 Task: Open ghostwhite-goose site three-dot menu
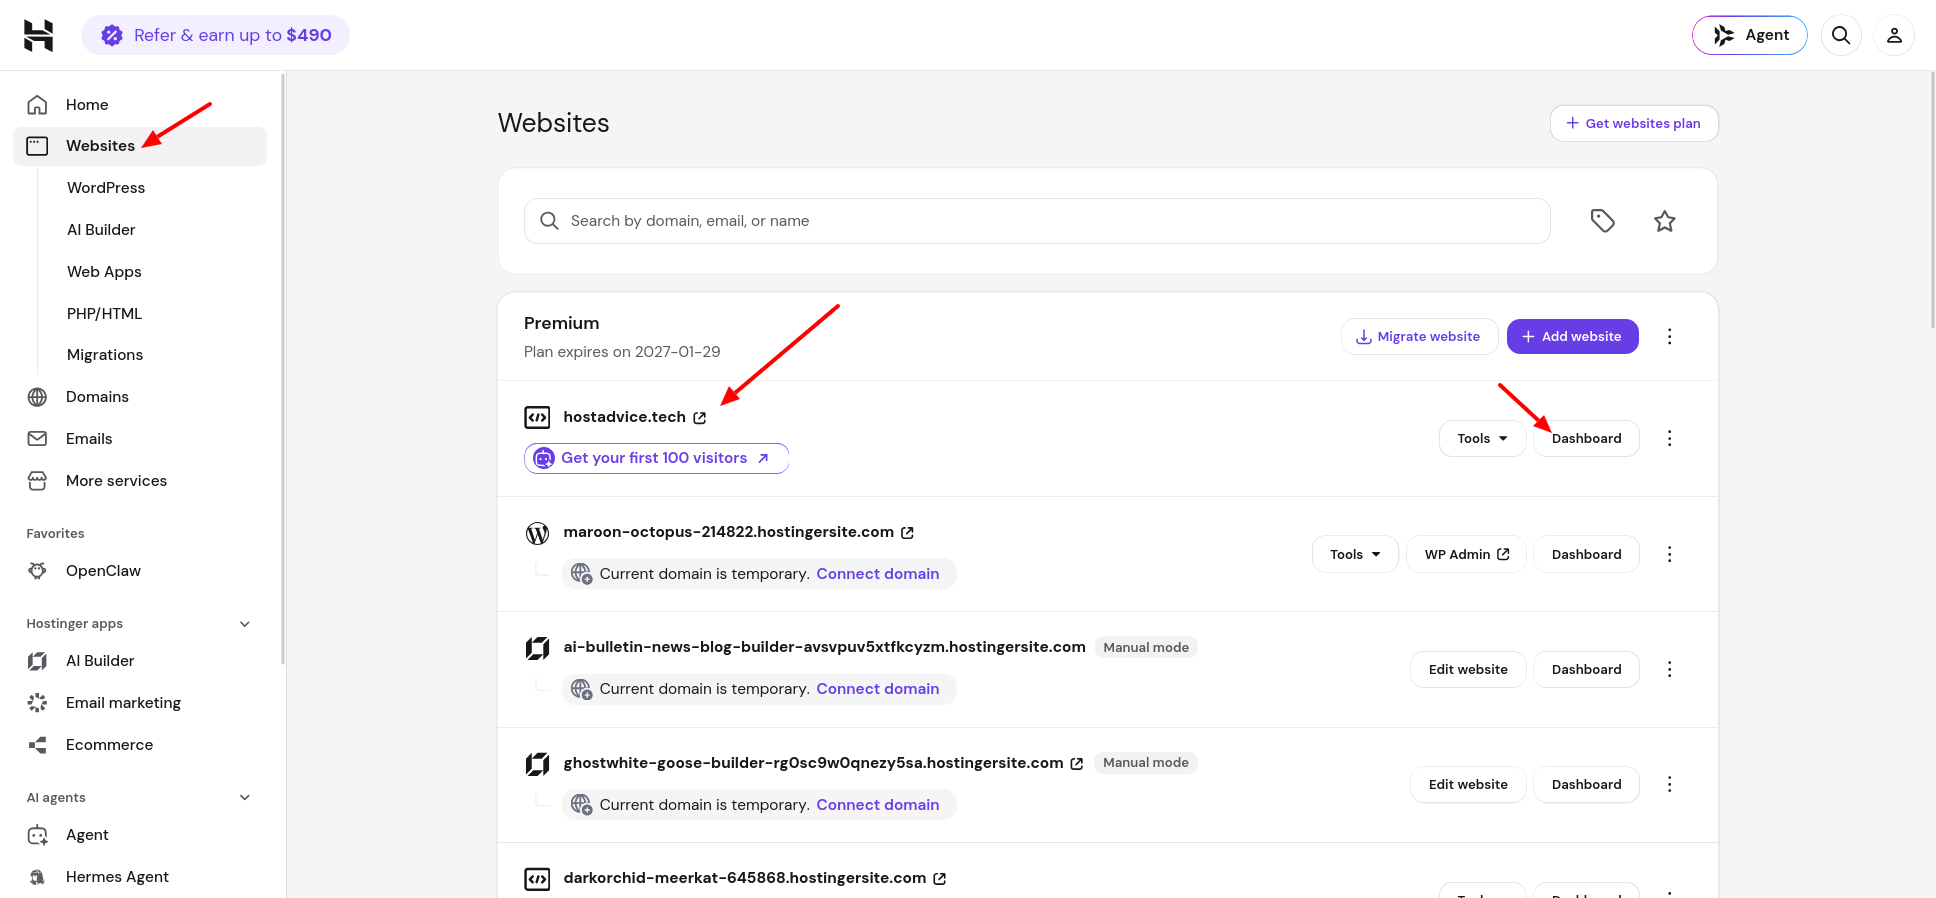point(1669,784)
